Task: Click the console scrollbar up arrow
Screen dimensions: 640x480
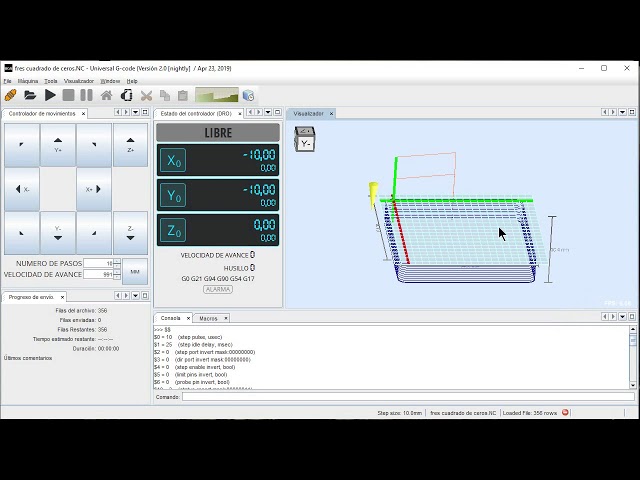Action: [x=633, y=329]
